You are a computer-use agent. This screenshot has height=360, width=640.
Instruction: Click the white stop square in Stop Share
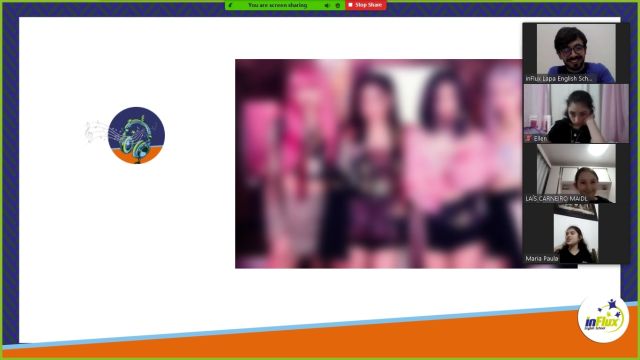[x=350, y=5]
